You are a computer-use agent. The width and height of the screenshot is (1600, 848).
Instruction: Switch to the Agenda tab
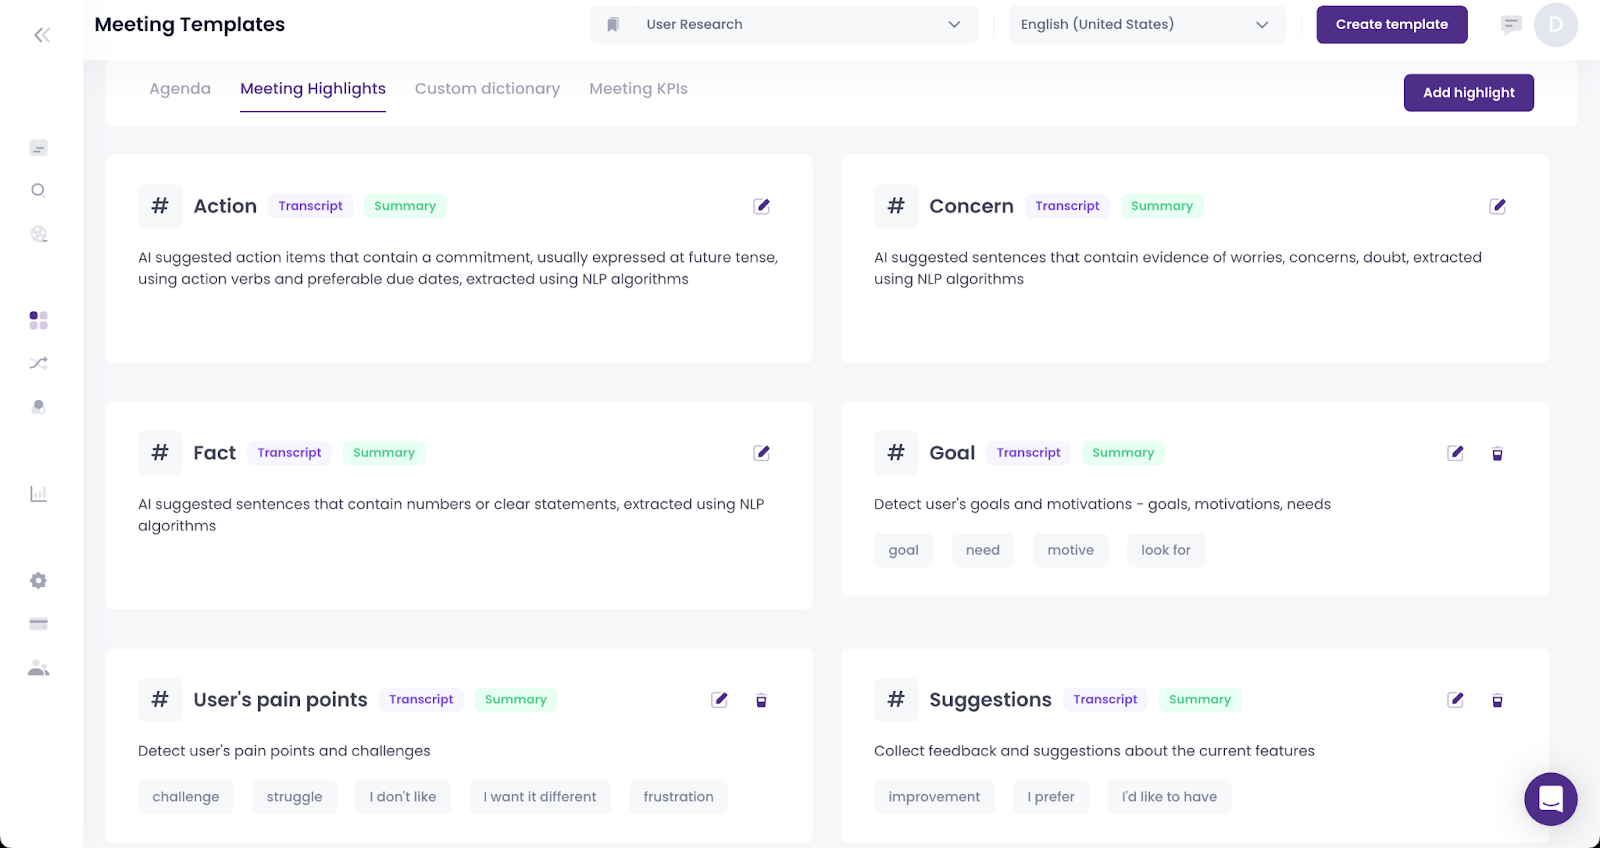180,89
